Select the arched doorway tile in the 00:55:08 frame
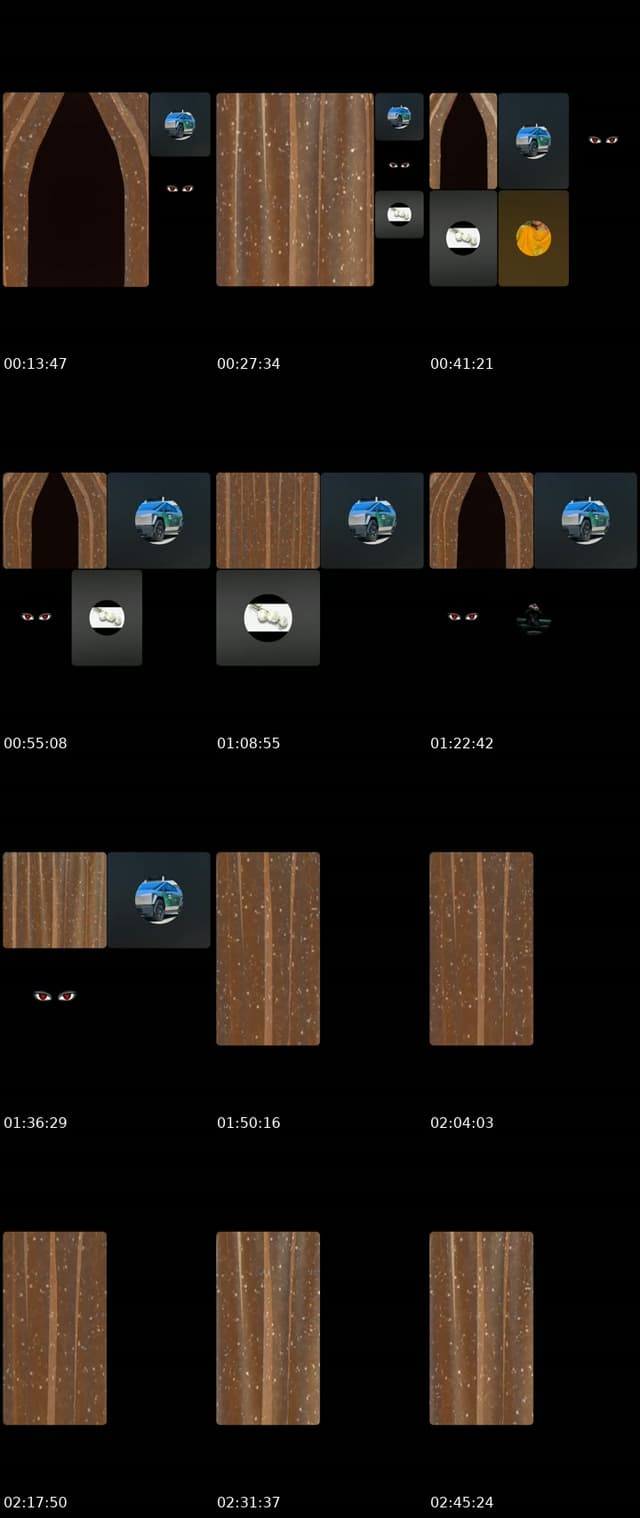Image resolution: width=640 pixels, height=1518 pixels. pos(55,521)
